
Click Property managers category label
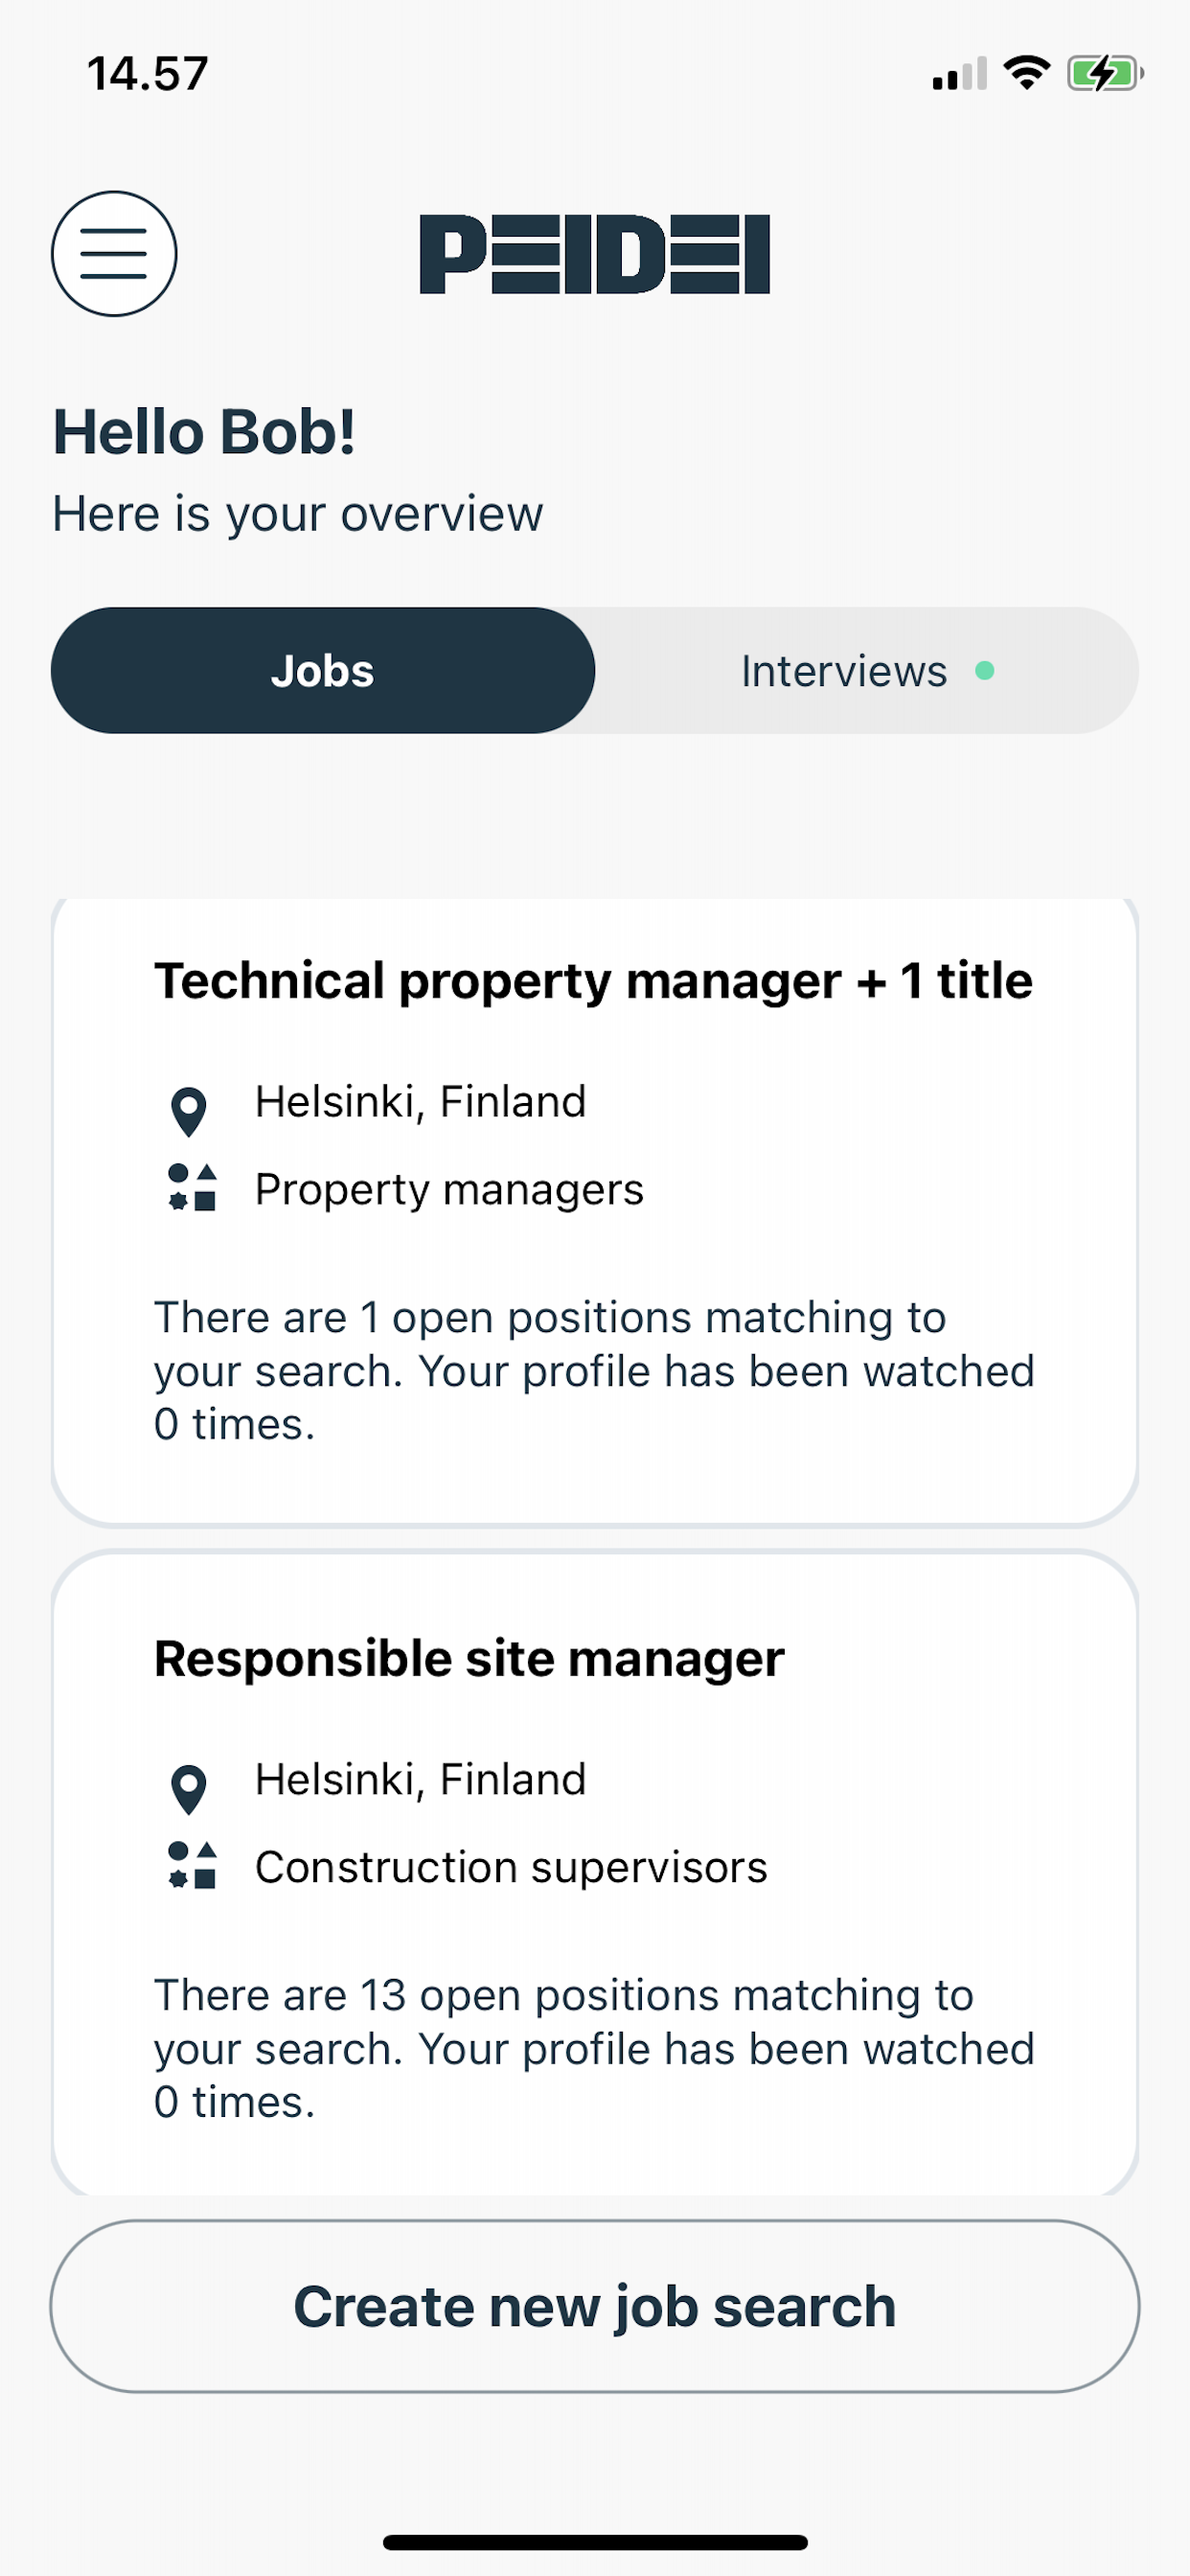pos(449,1189)
